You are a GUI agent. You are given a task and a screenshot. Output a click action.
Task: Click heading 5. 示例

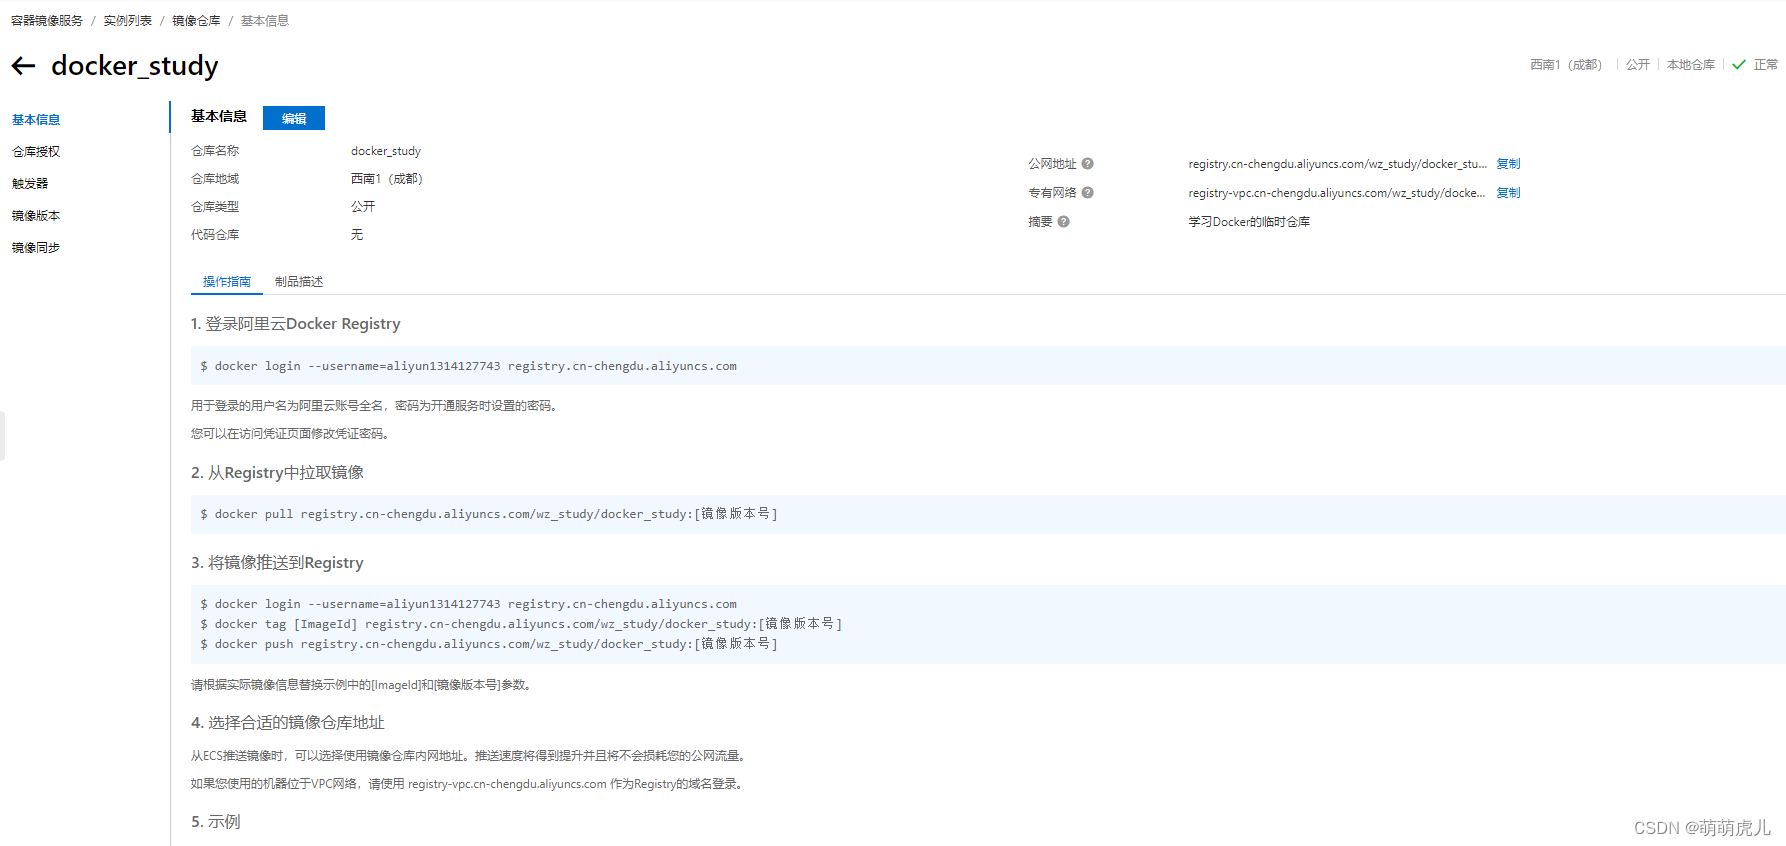click(216, 822)
